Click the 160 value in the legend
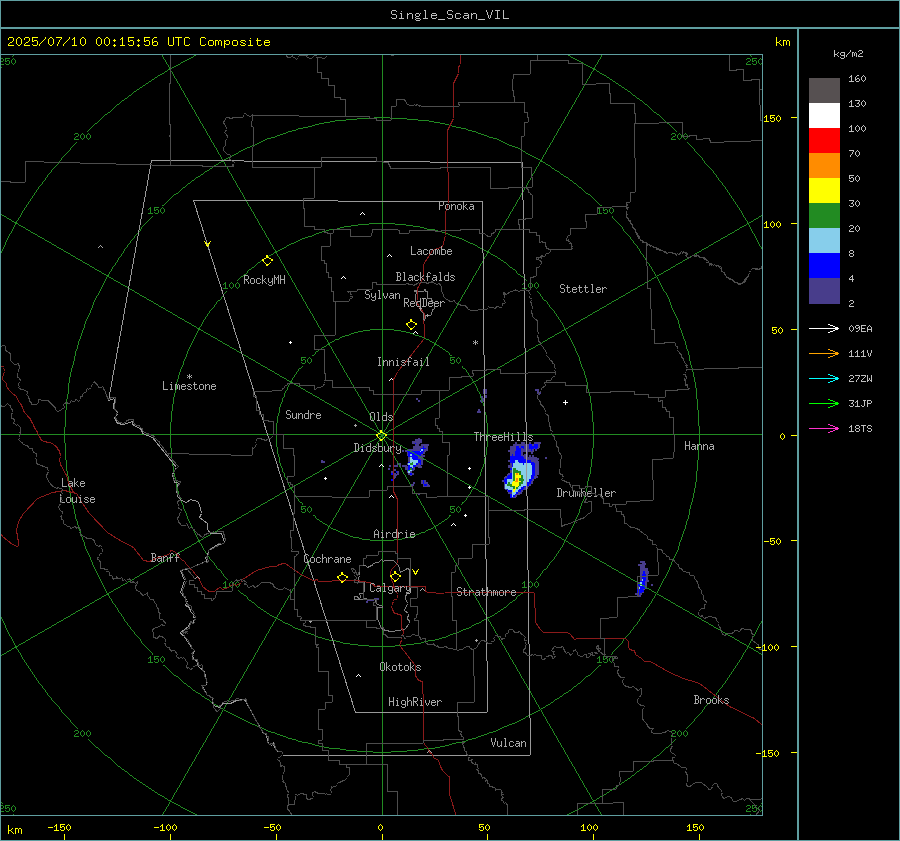The image size is (900, 841). pos(857,79)
